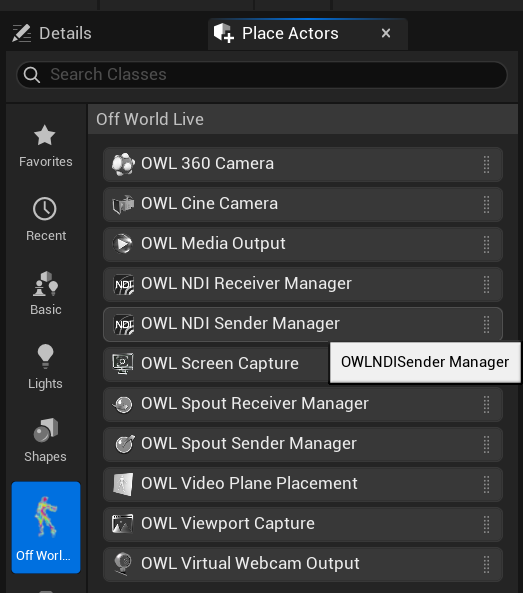Select OWL NDI Receiver Manager actor
The width and height of the screenshot is (523, 593).
303,284
